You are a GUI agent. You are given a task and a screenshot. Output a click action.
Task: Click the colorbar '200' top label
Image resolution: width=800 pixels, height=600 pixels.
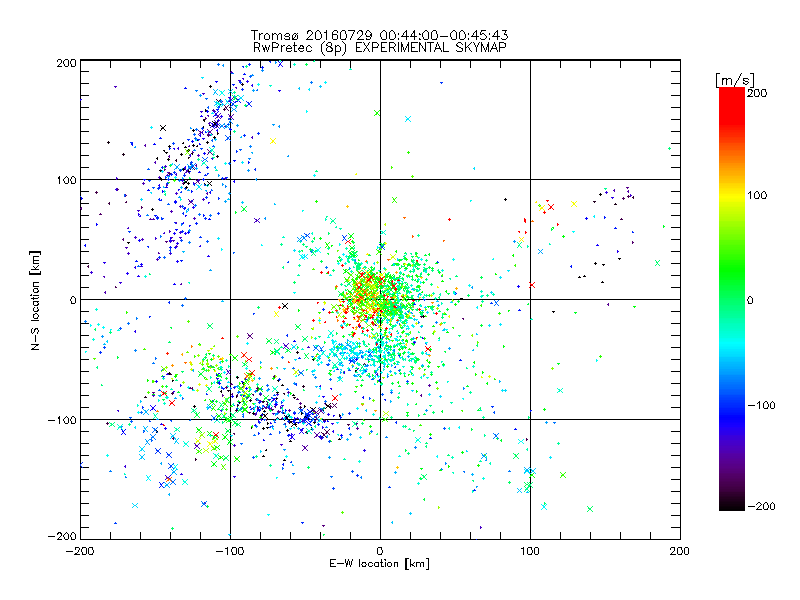pyautogui.click(x=757, y=93)
